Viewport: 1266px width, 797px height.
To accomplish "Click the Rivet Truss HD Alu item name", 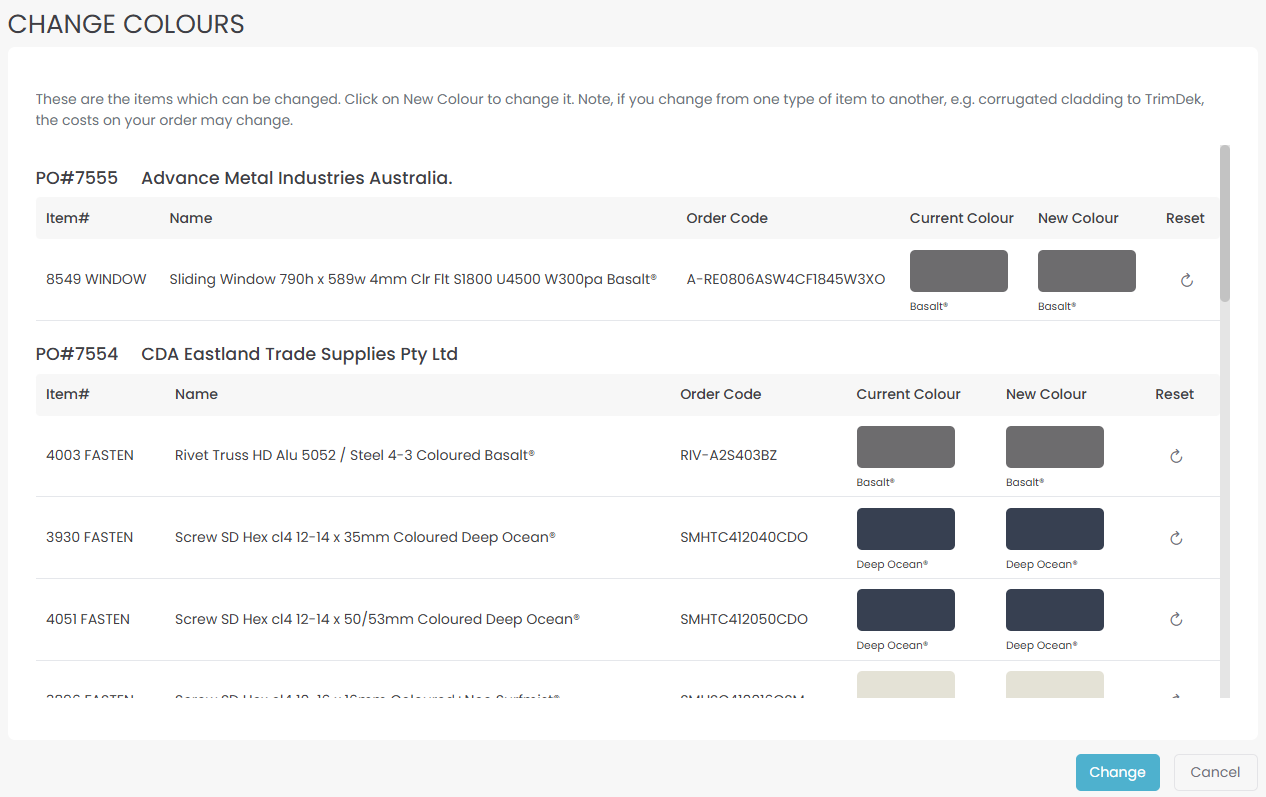I will 354,455.
